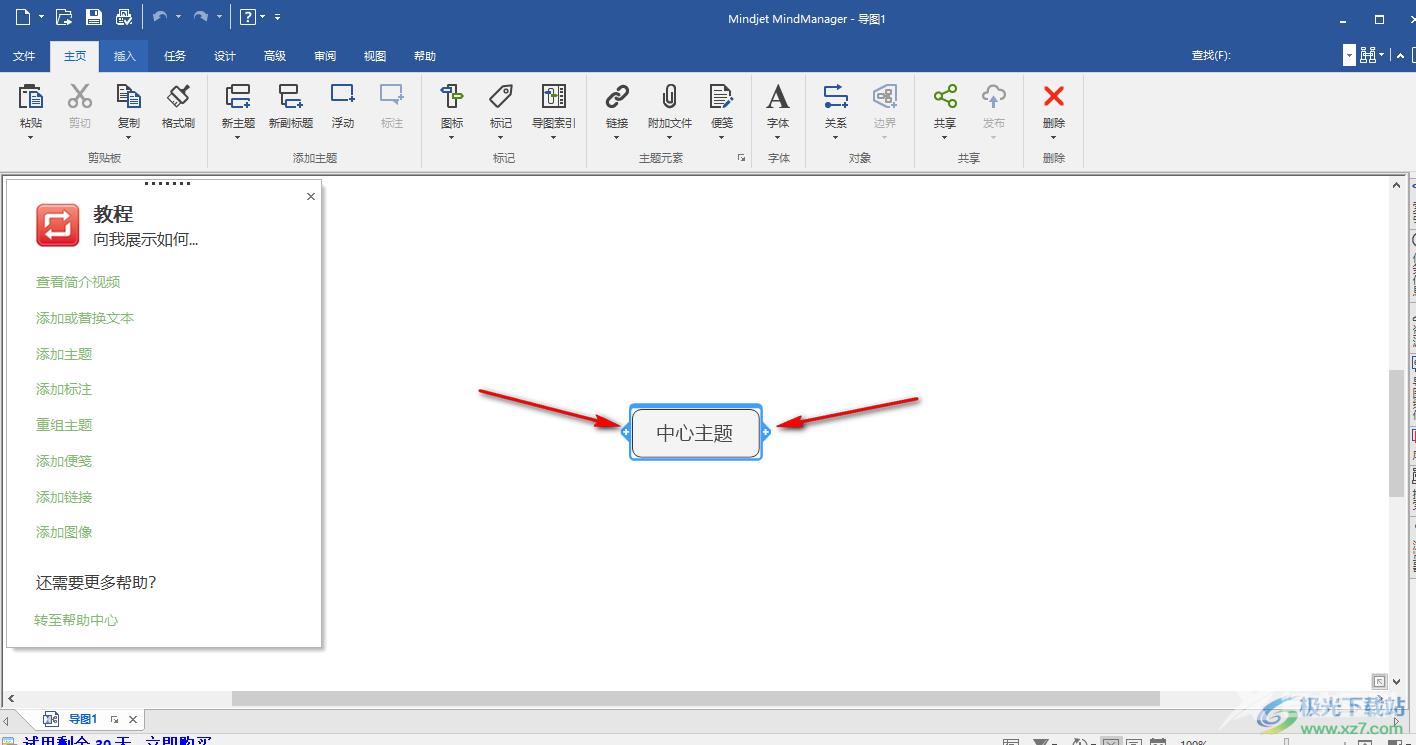Screen dimensions: 1416x745
Task: Expand the Undo history dropdown arrow
Action: 178,17
